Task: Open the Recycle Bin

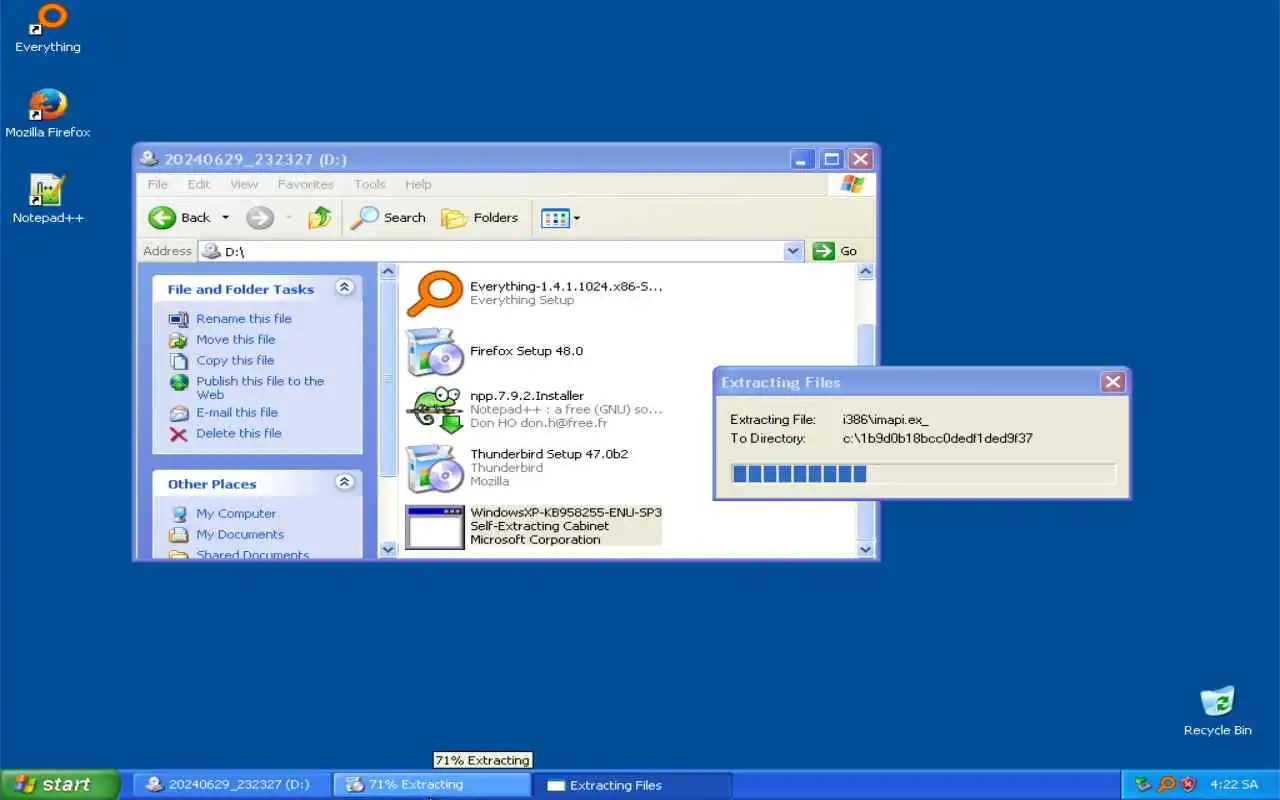Action: 1217,711
